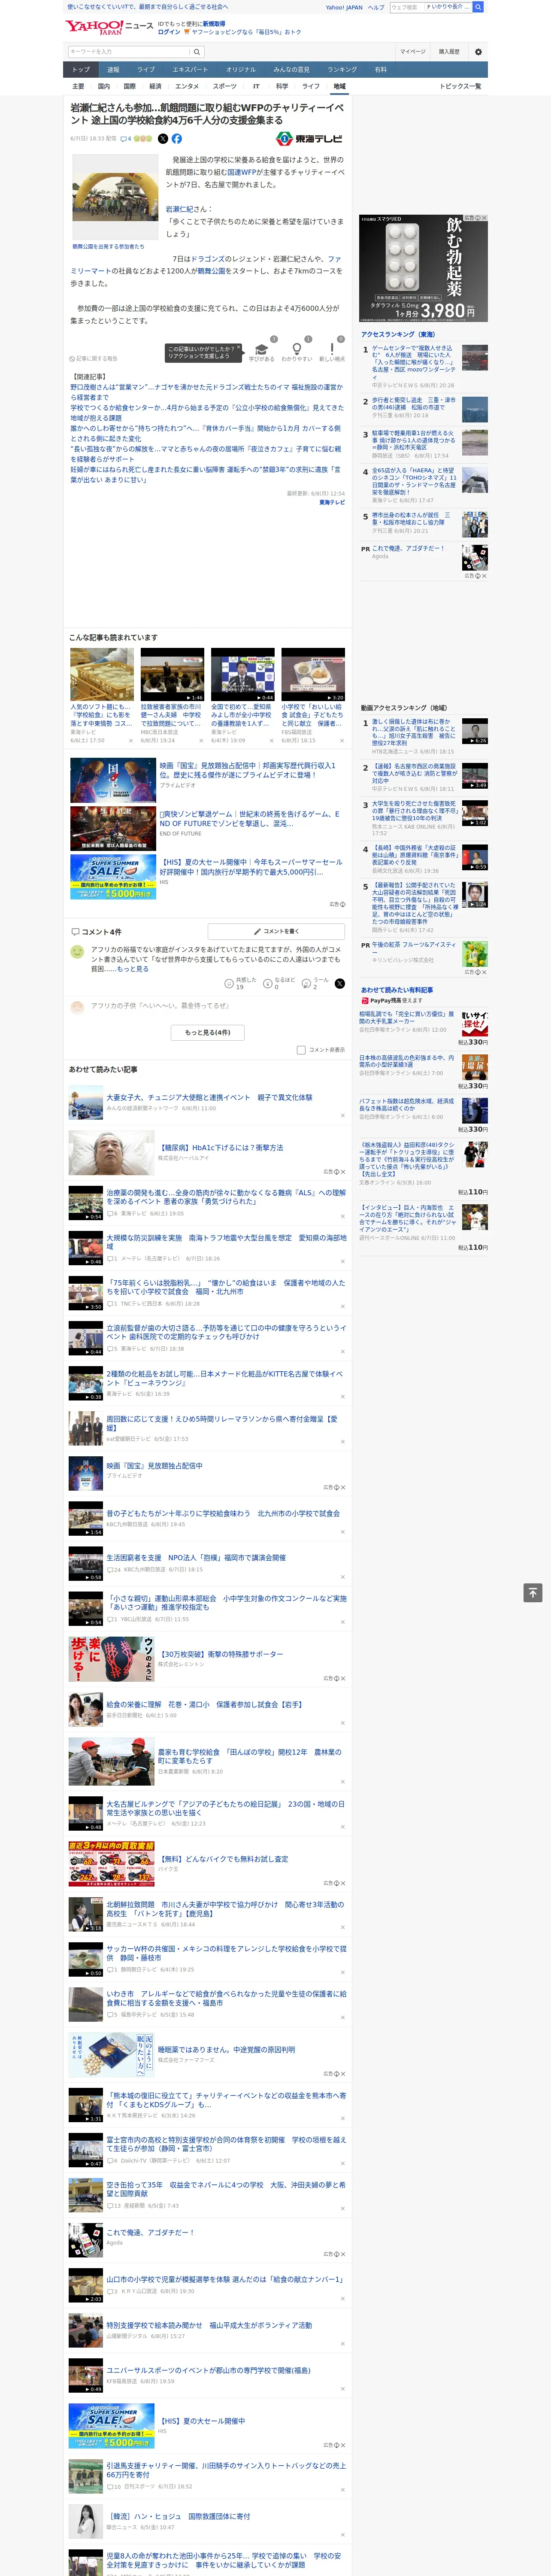Close the Agoda PR ad in ranking
Viewport: 551px width, 2576px height.
[484, 576]
